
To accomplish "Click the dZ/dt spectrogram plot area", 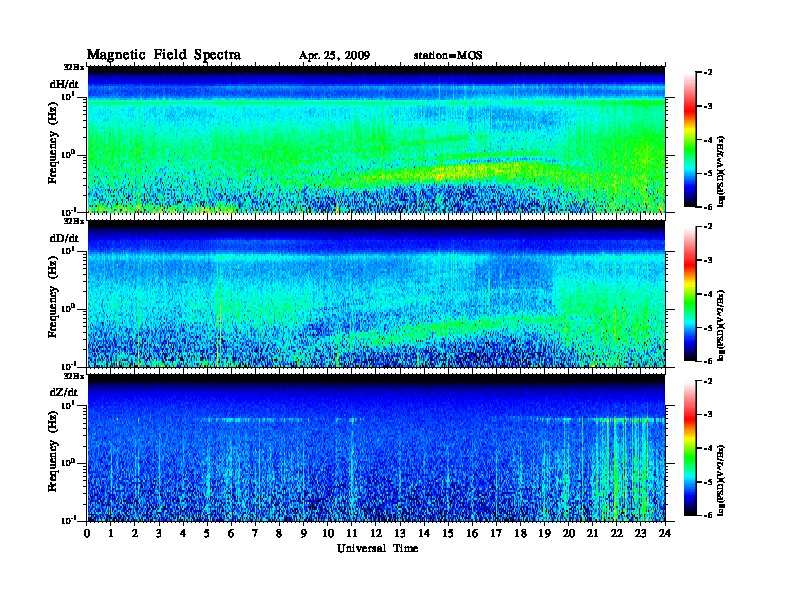I will [376, 448].
